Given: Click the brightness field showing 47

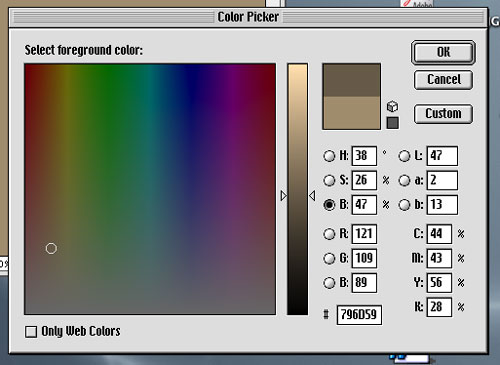Looking at the screenshot, I should (364, 205).
